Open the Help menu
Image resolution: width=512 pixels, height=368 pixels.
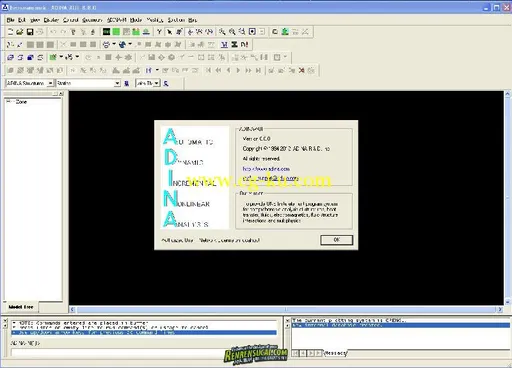coord(192,20)
